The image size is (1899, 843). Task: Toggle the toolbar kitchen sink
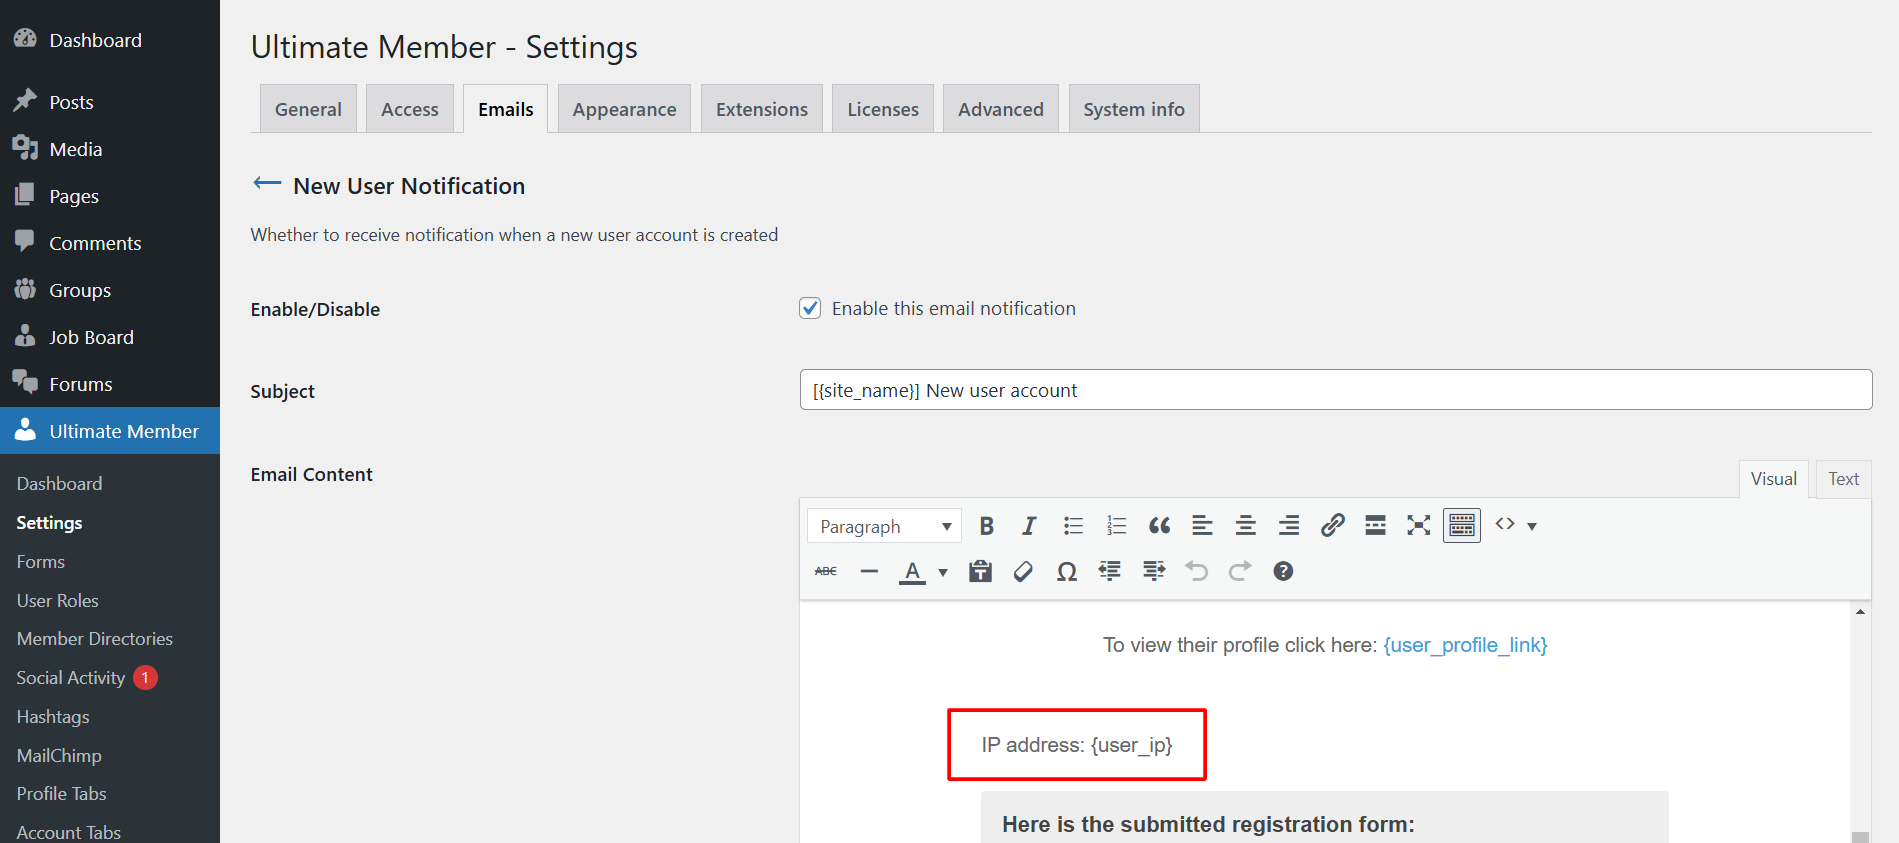click(x=1462, y=526)
